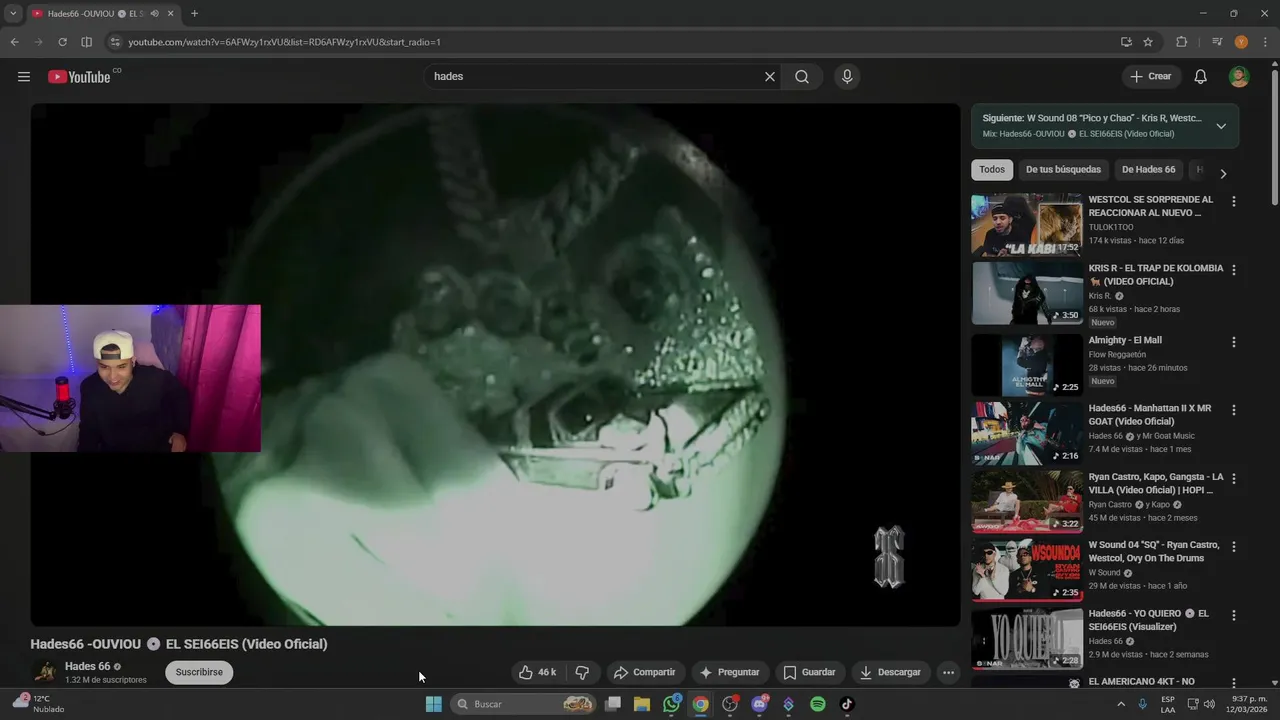Subscribe with the Suscribirse button
The width and height of the screenshot is (1280, 720).
[199, 672]
